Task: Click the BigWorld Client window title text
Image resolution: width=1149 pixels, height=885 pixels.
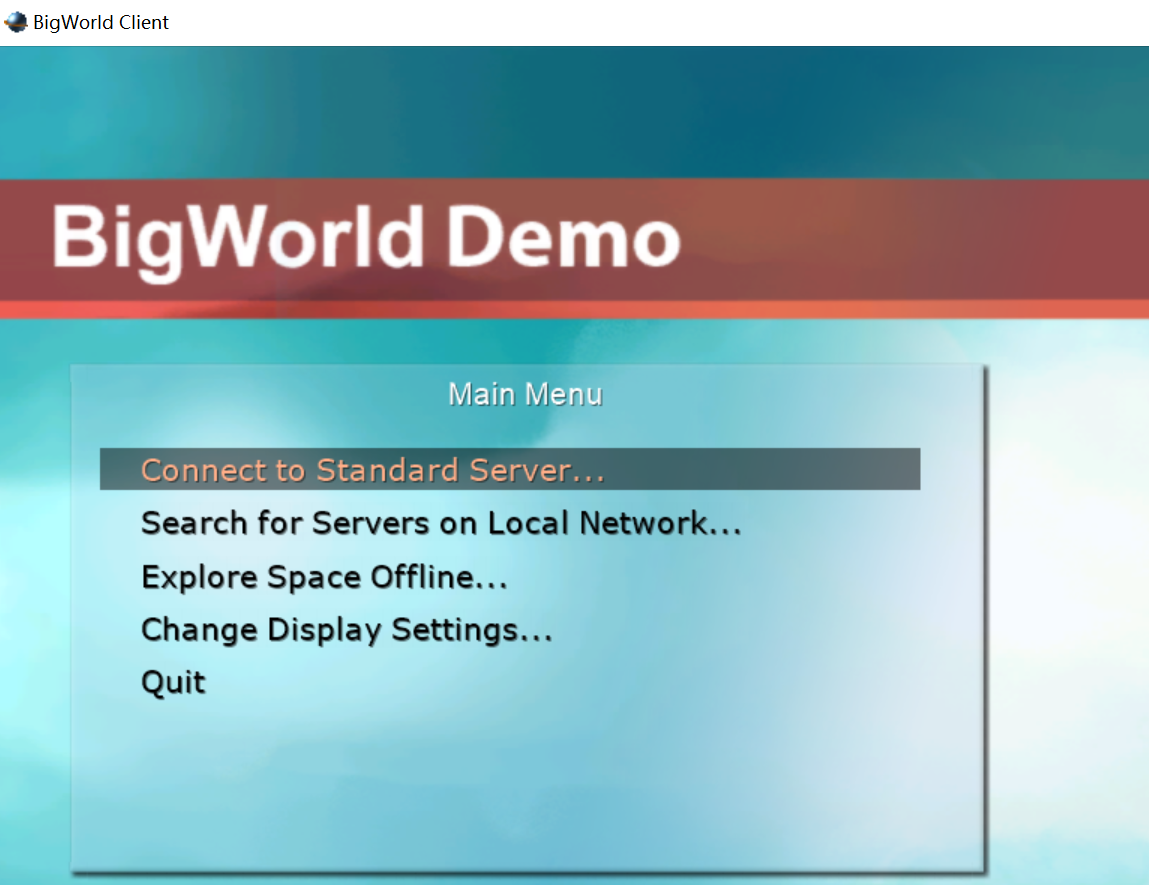Action: pyautogui.click(x=101, y=23)
